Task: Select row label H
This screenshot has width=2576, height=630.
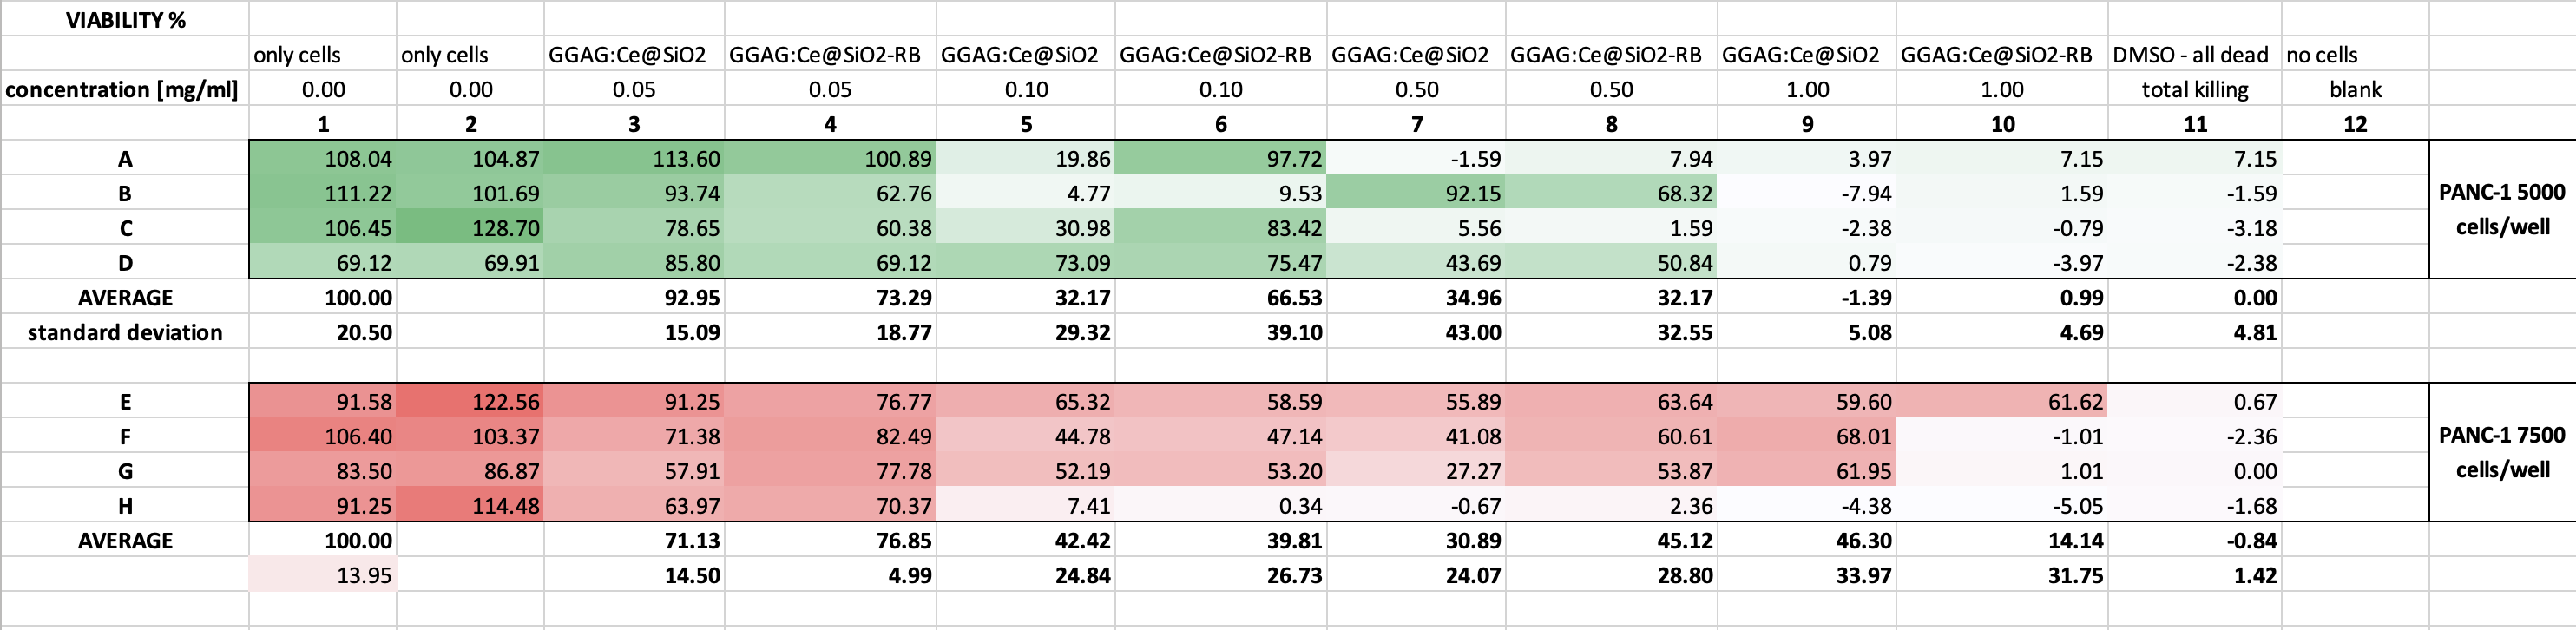Action: click(125, 506)
